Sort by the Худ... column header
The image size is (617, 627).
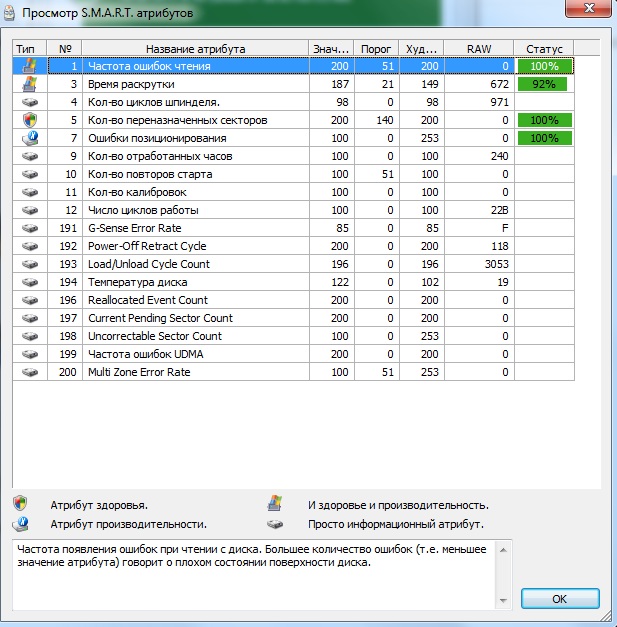point(421,49)
